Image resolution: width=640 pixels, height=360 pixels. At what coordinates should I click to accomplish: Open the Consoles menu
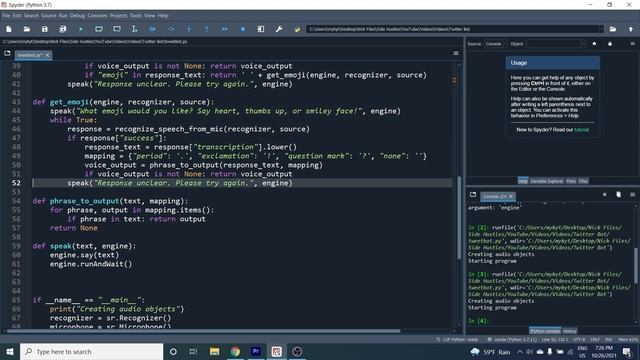97,16
